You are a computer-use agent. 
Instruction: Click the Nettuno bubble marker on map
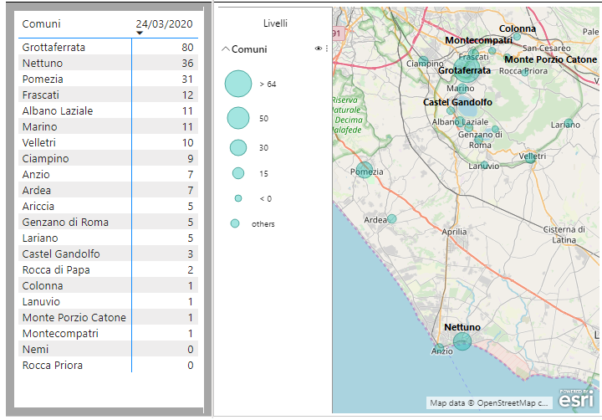click(462, 341)
